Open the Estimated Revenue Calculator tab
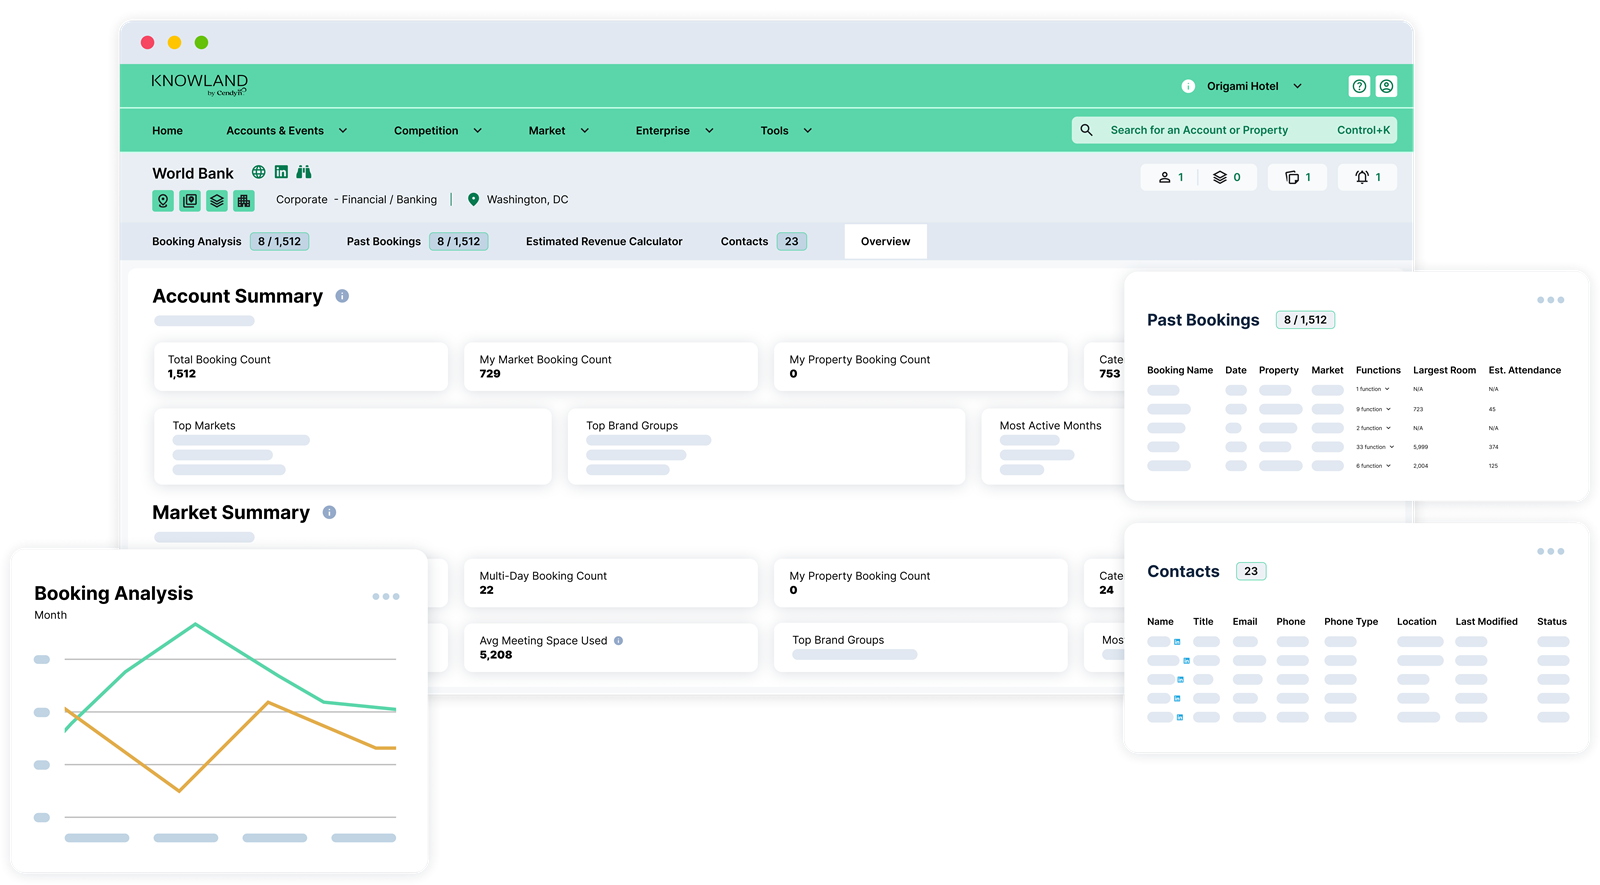The width and height of the screenshot is (1600, 885). coord(604,242)
